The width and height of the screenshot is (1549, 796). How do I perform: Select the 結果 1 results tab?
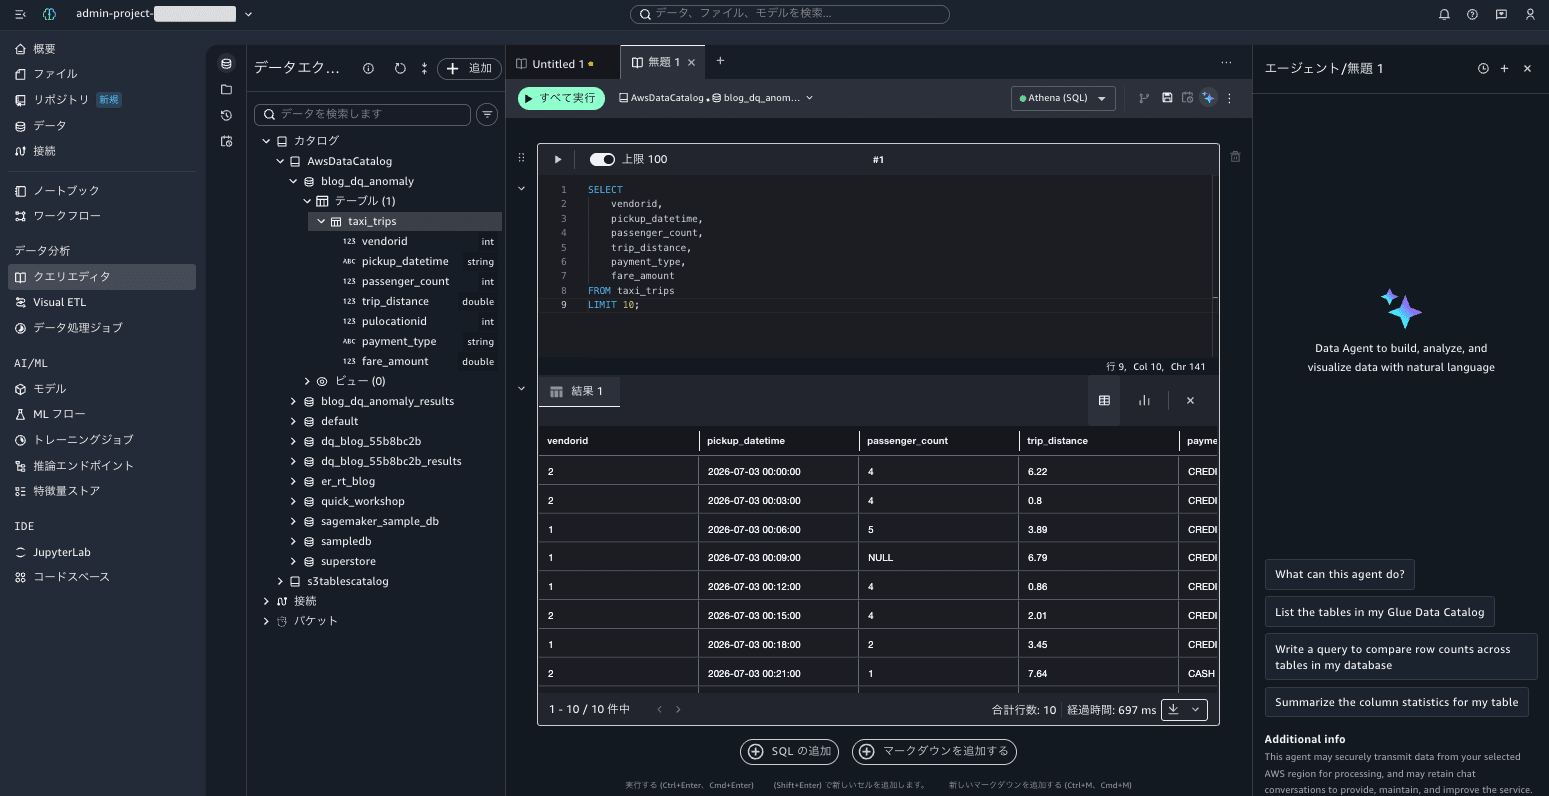(x=578, y=391)
